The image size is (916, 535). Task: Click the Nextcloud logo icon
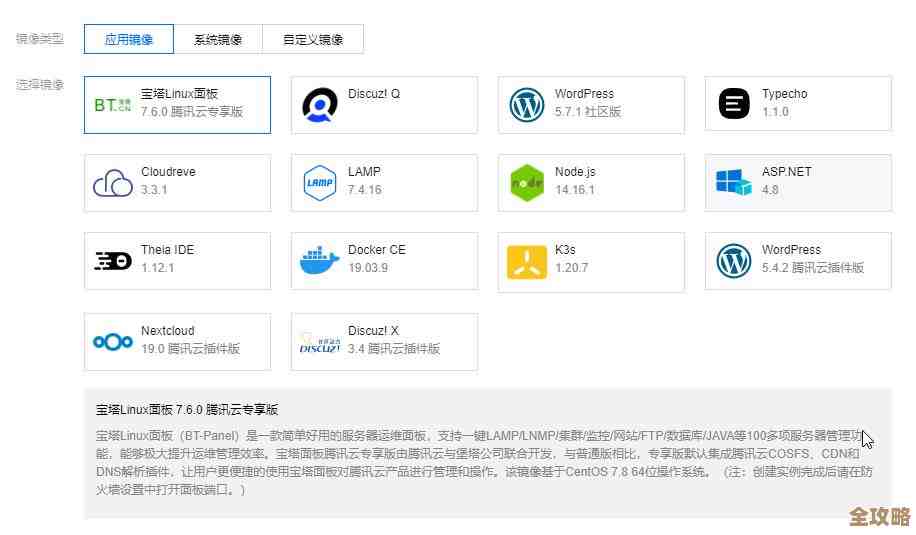113,342
